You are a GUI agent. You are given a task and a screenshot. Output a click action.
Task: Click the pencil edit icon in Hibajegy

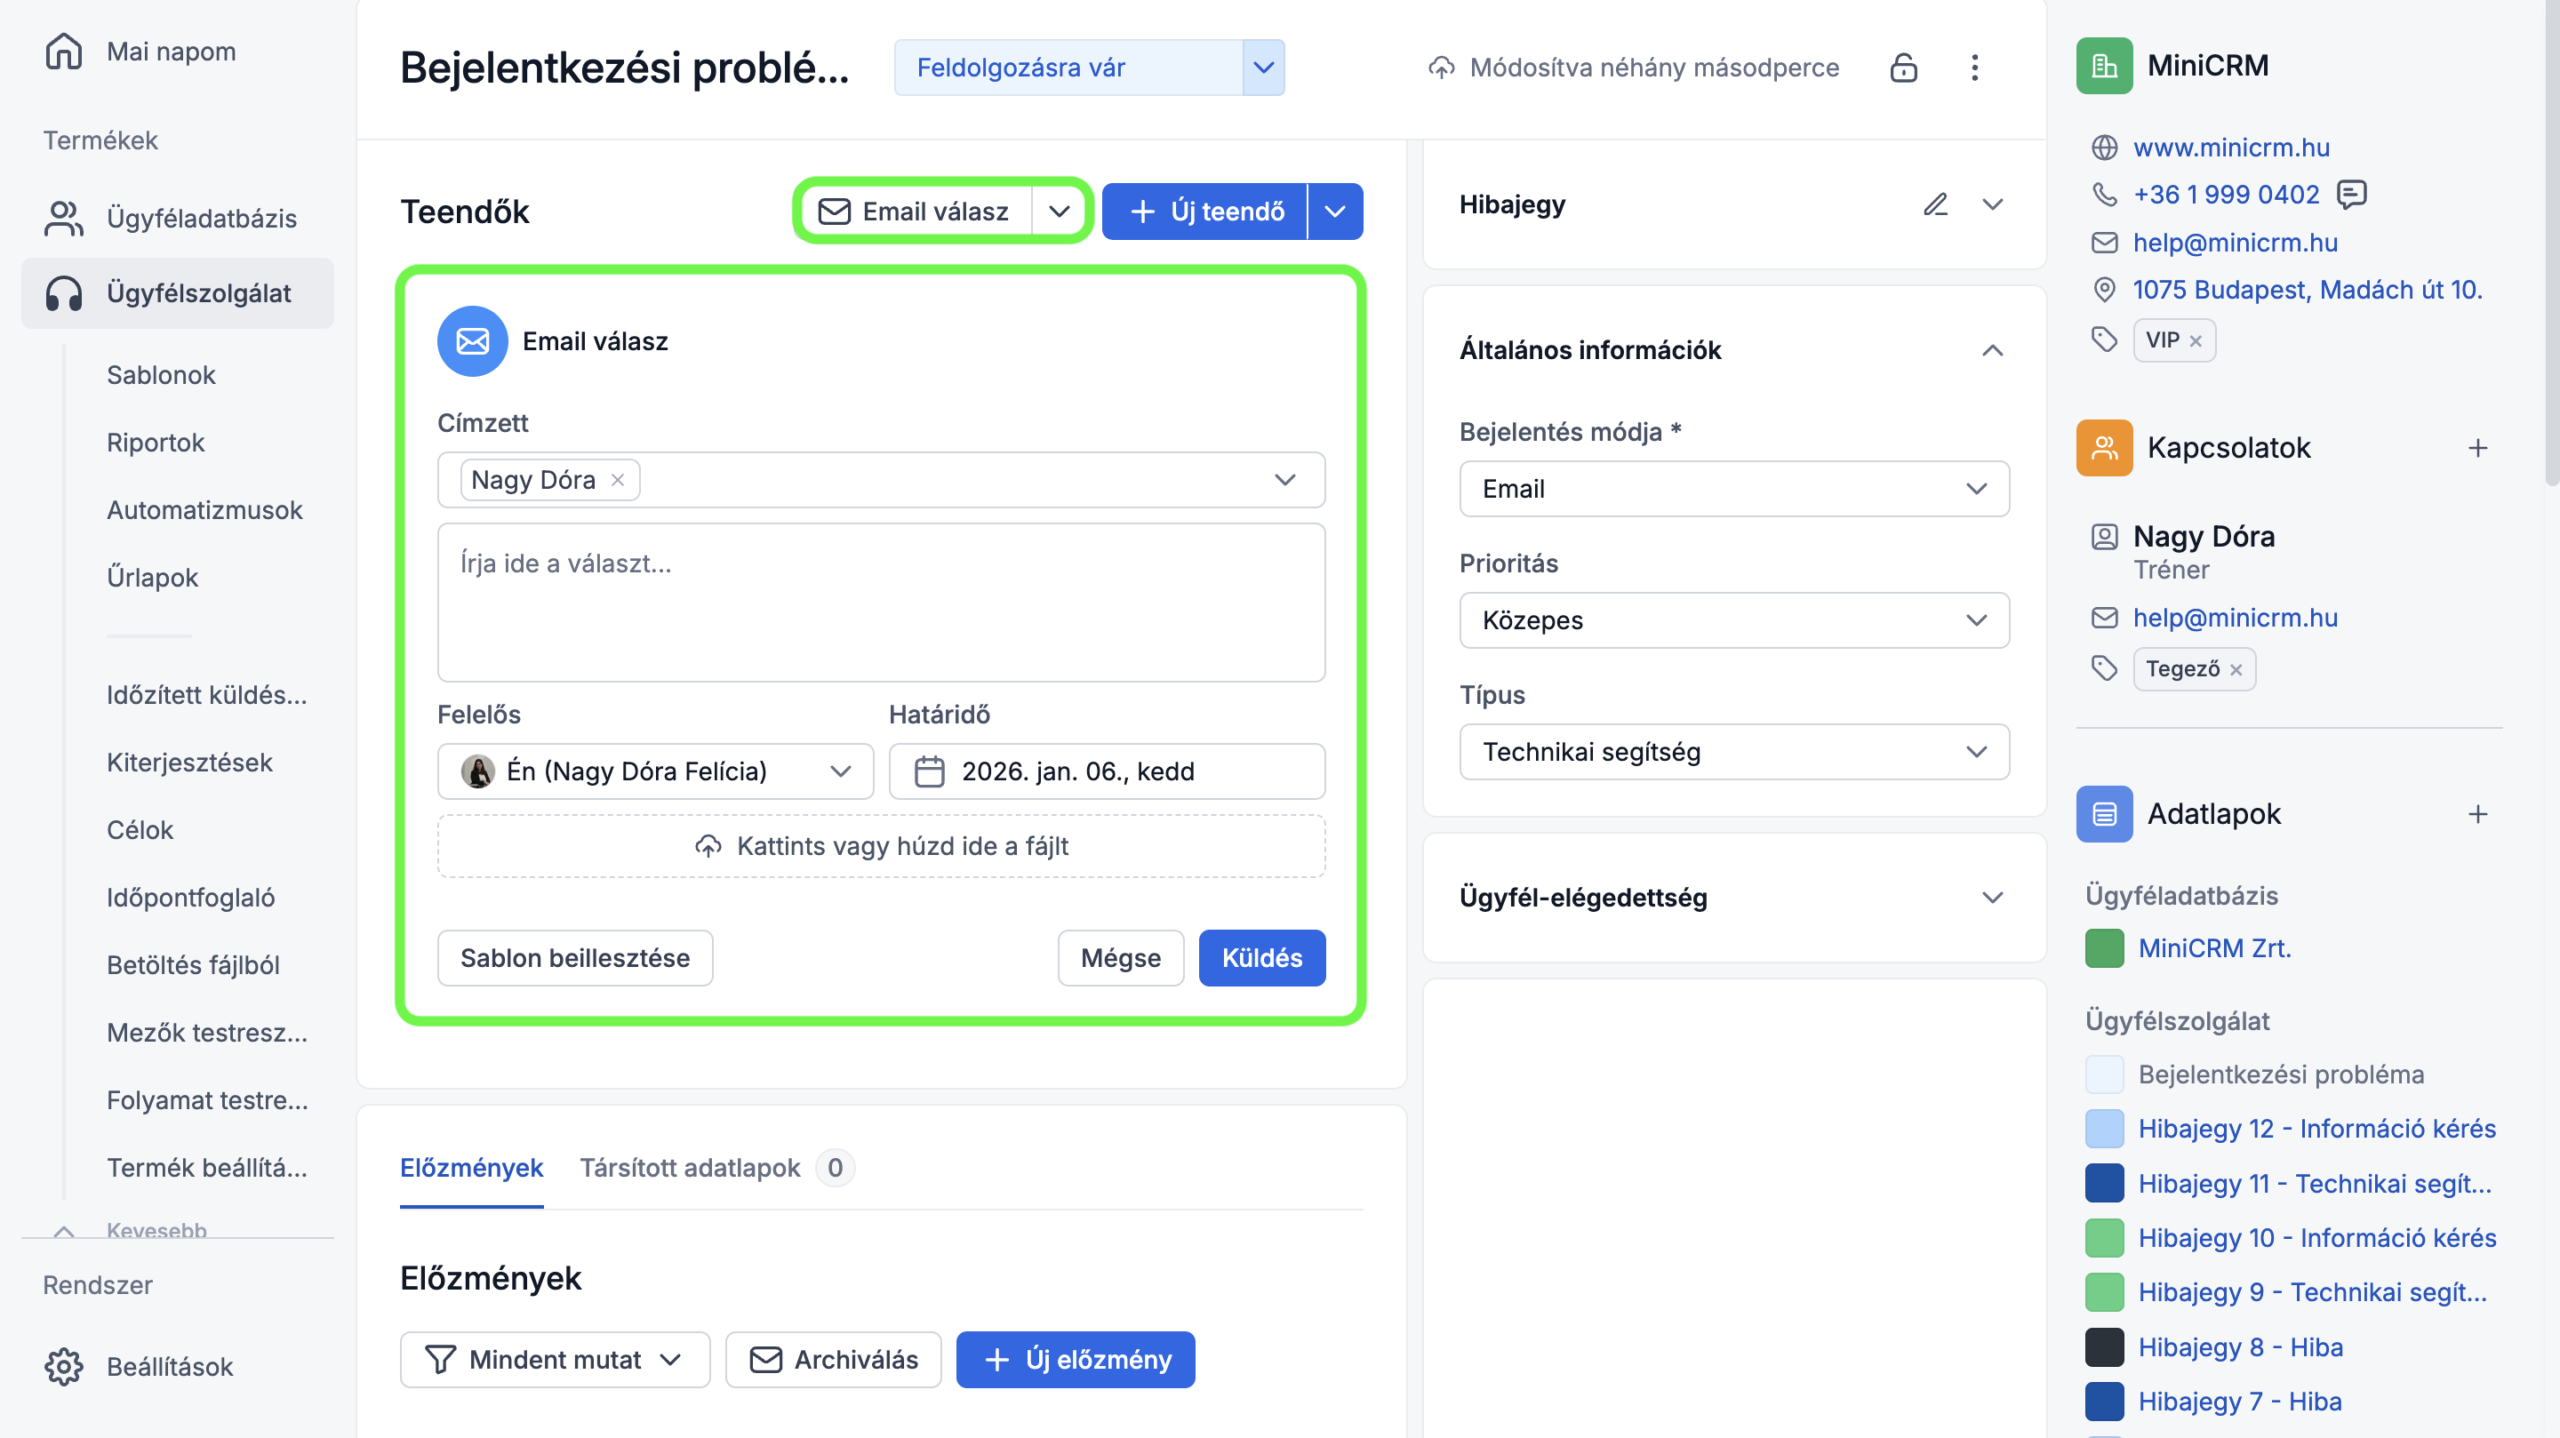[x=1935, y=204]
